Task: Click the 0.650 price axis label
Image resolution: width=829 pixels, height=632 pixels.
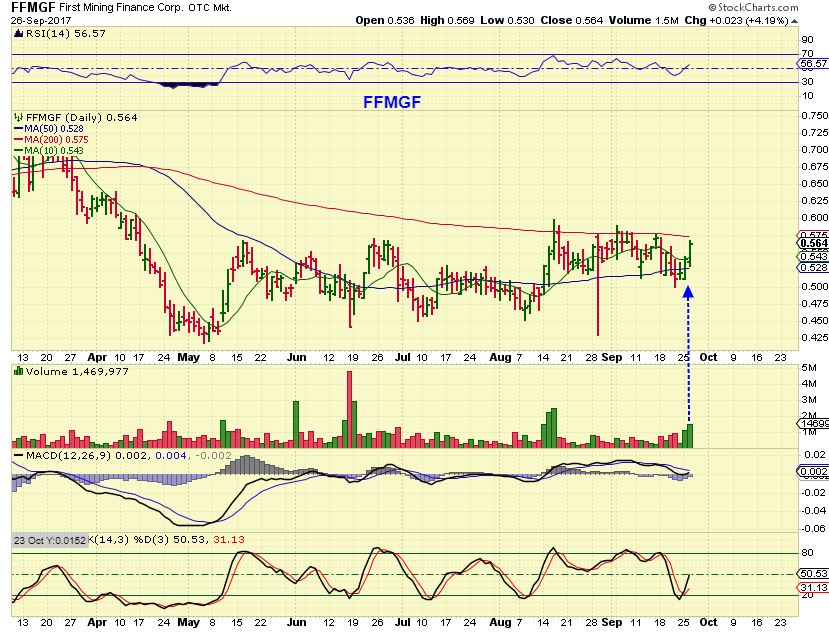Action: 815,184
